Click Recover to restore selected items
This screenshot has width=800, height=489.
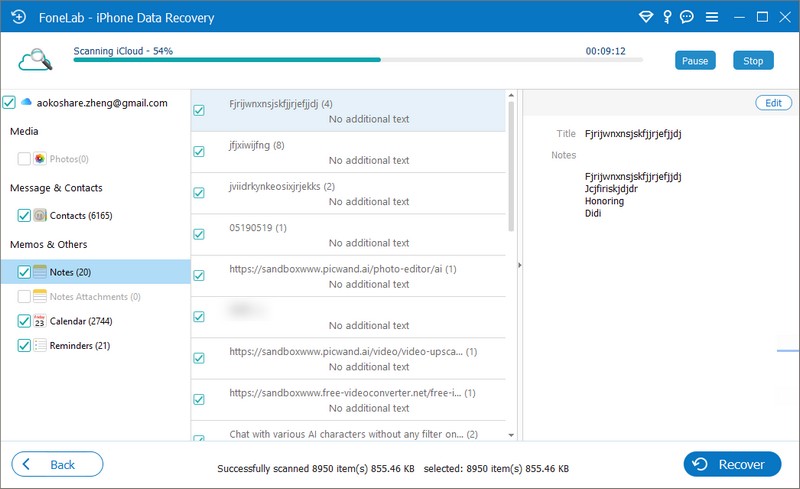click(732, 464)
